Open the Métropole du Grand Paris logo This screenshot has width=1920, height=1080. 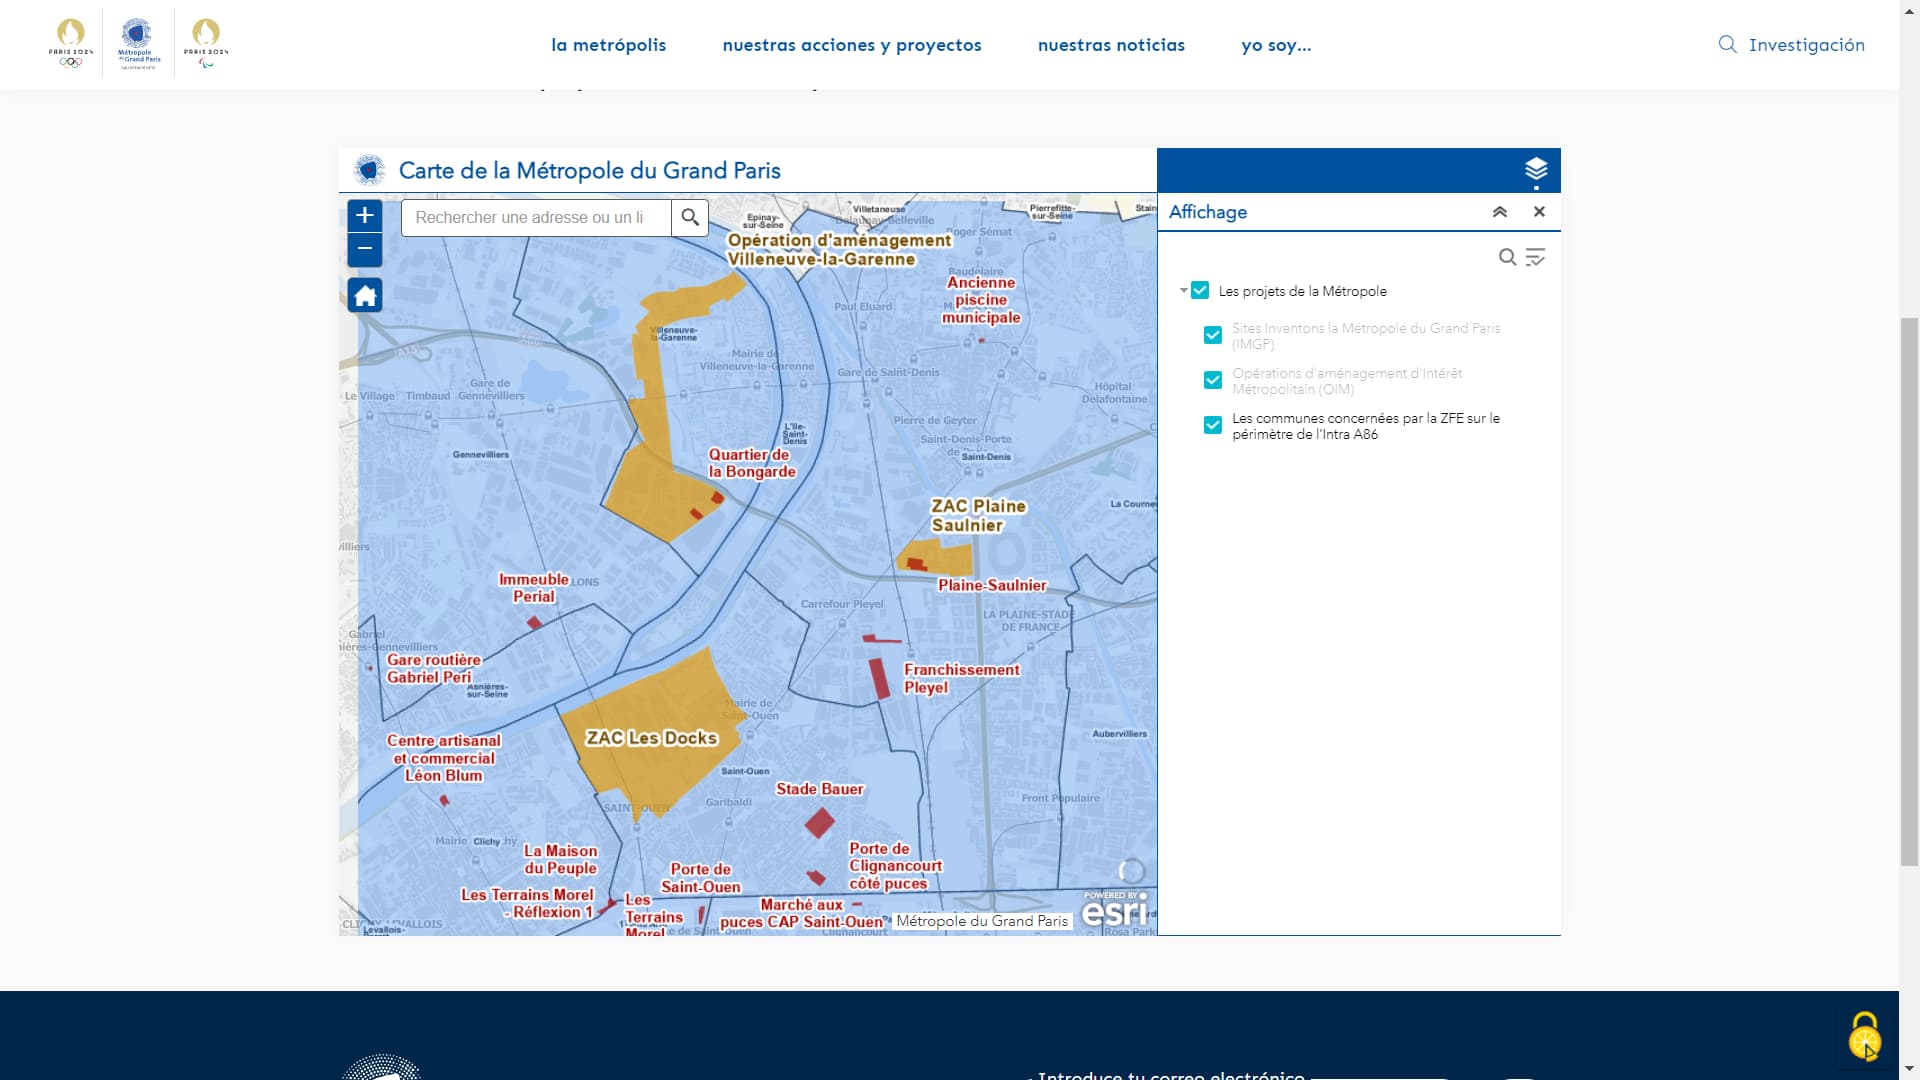click(139, 44)
